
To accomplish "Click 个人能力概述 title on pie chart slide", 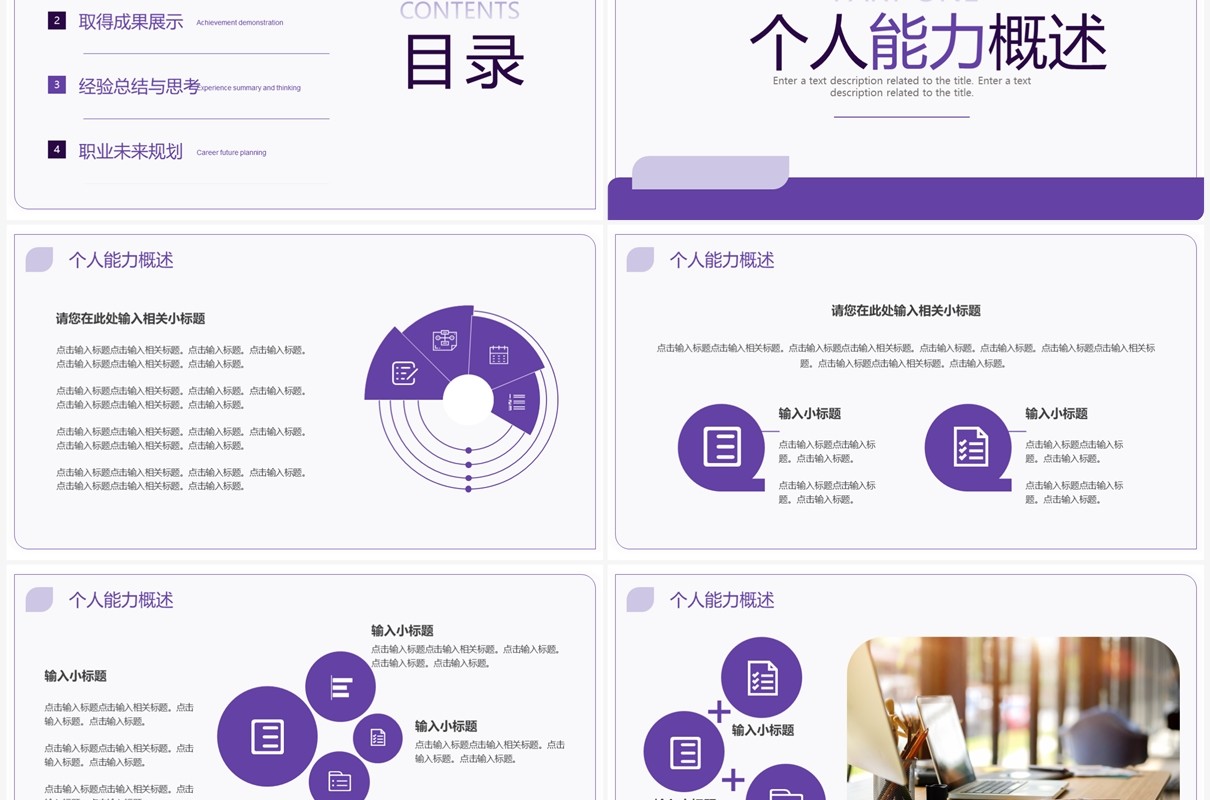I will [121, 260].
